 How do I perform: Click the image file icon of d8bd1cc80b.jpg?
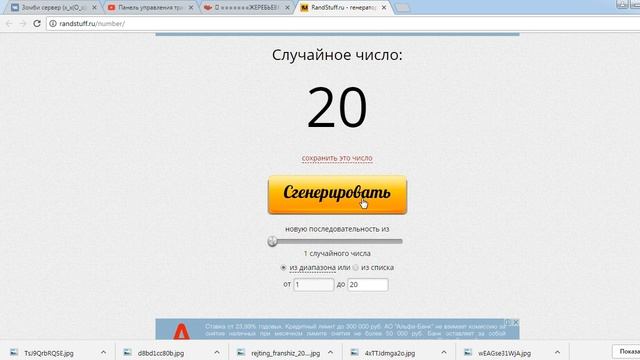pos(127,352)
